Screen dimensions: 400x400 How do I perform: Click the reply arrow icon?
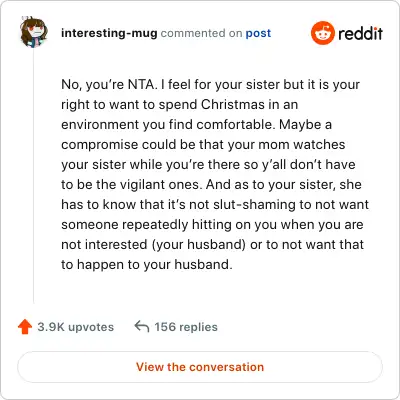tap(142, 326)
